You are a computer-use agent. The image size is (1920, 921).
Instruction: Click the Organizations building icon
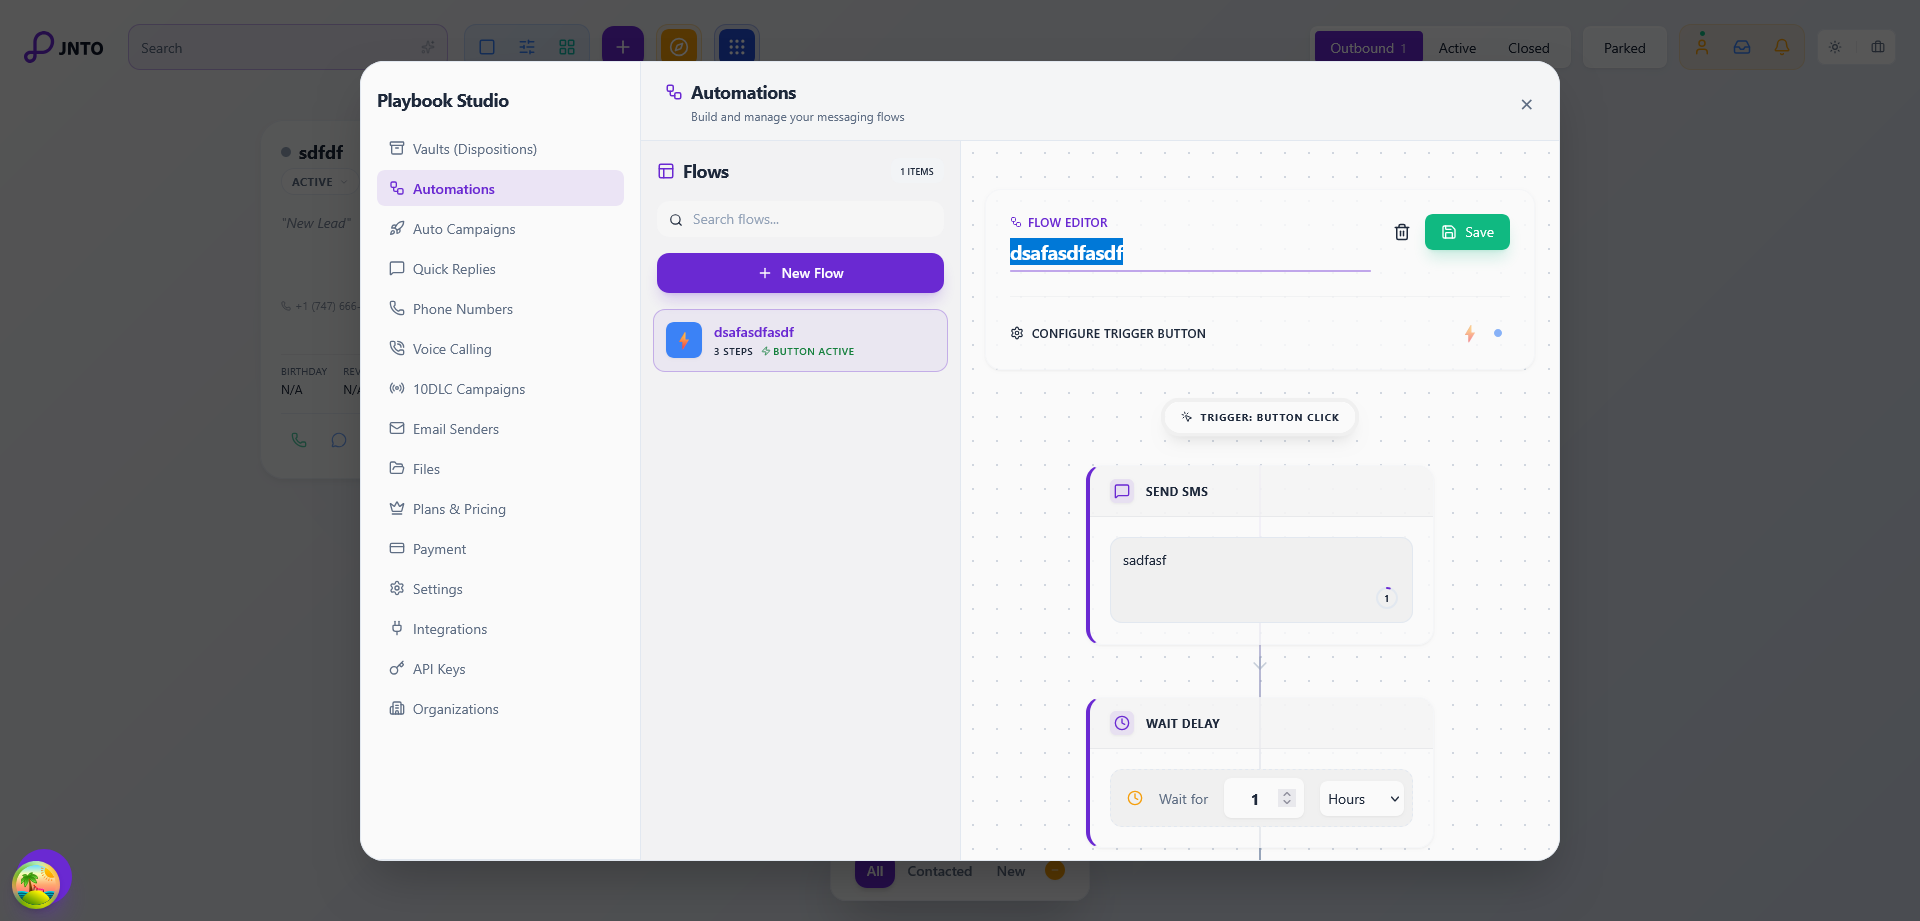397,708
